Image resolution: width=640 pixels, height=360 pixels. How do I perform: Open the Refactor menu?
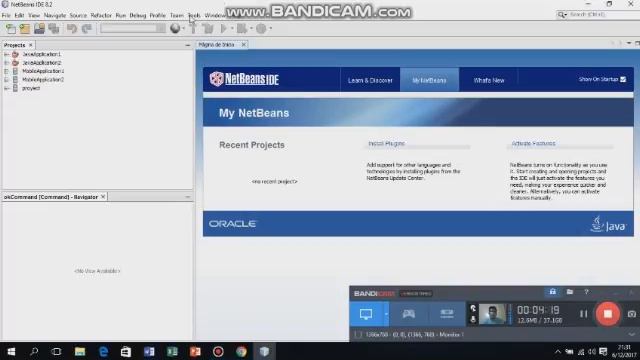pyautogui.click(x=101, y=16)
